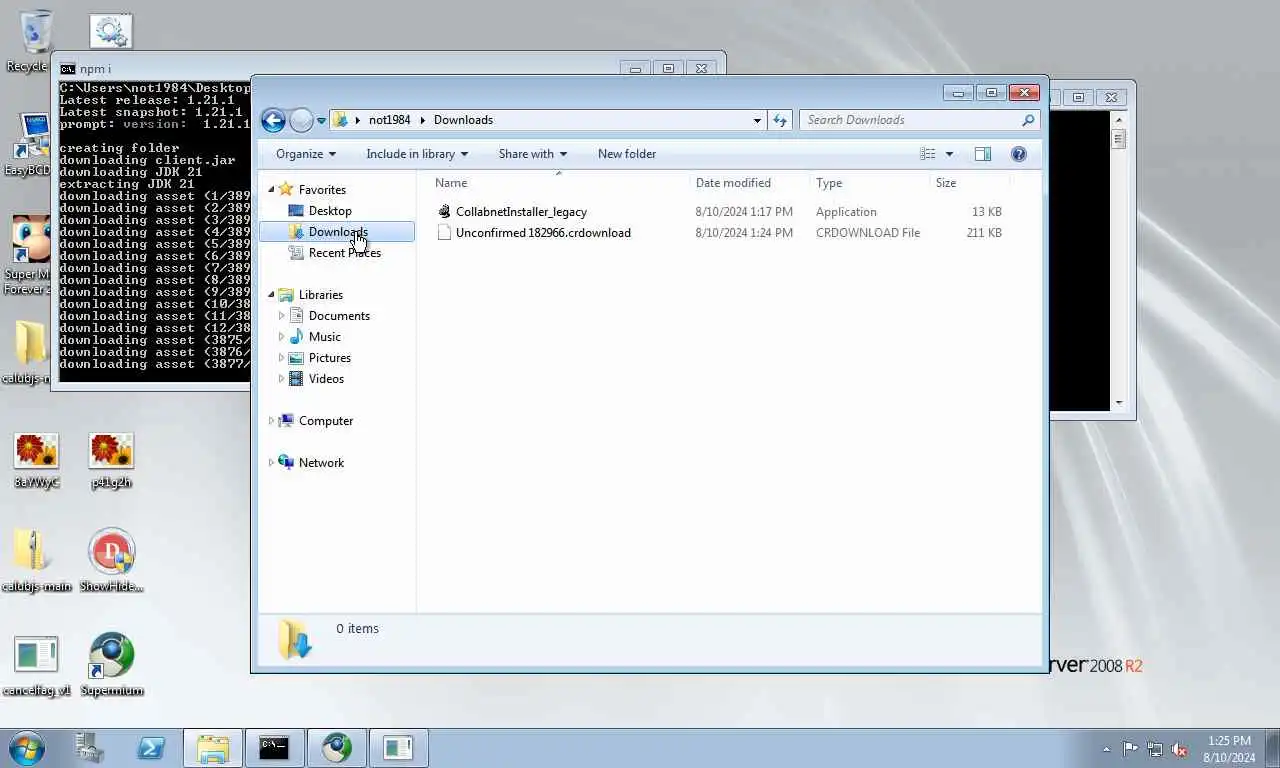The height and width of the screenshot is (768, 1280).
Task: Select the 8aYWyC desktop image icon
Action: [x=36, y=461]
